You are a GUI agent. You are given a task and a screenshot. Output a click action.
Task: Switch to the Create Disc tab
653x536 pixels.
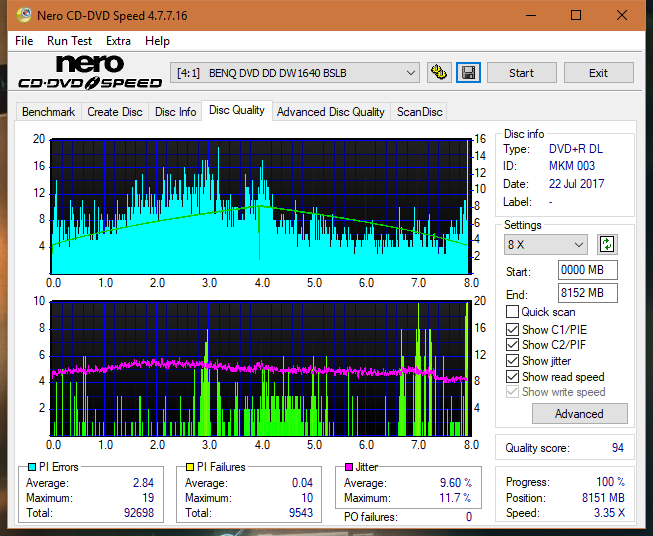[x=115, y=112]
